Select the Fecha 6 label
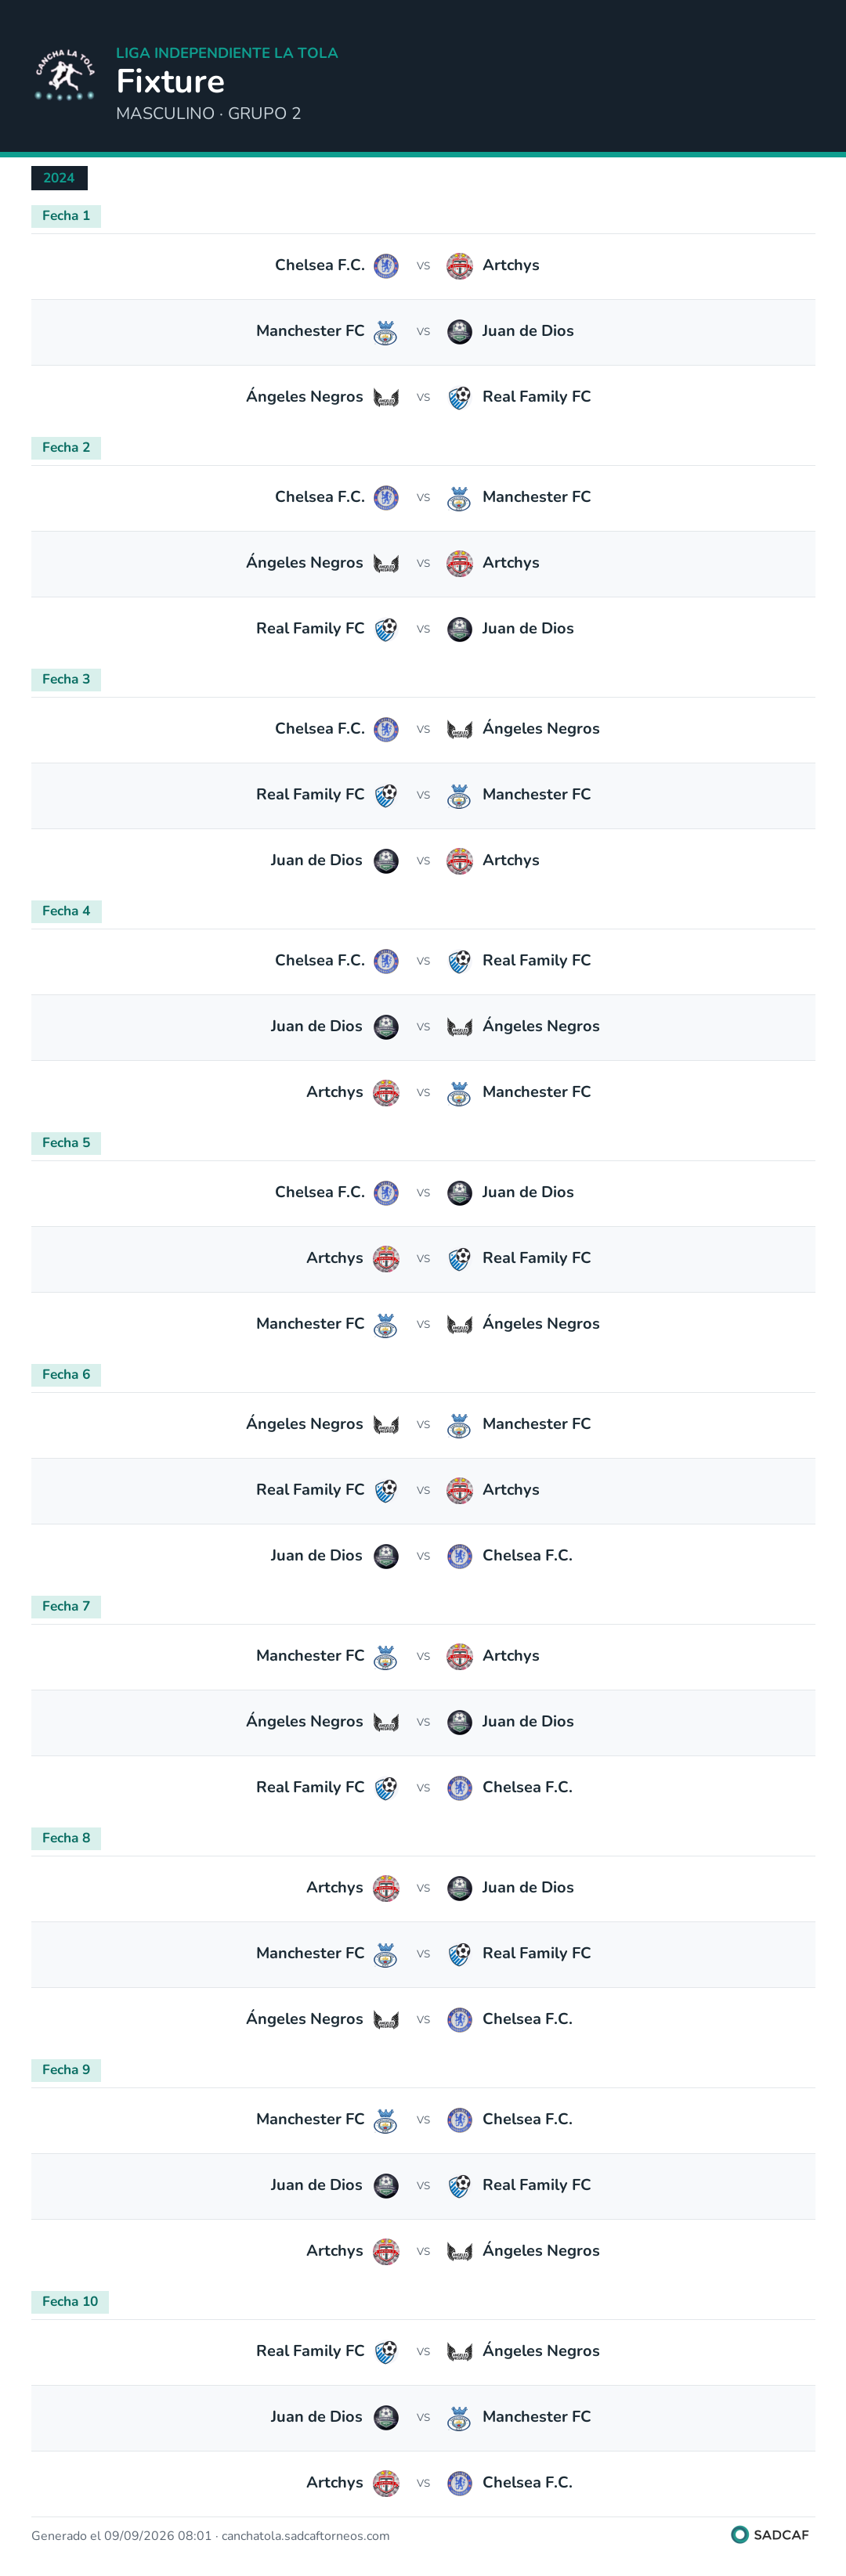Viewport: 846px width, 2576px height. (66, 1375)
